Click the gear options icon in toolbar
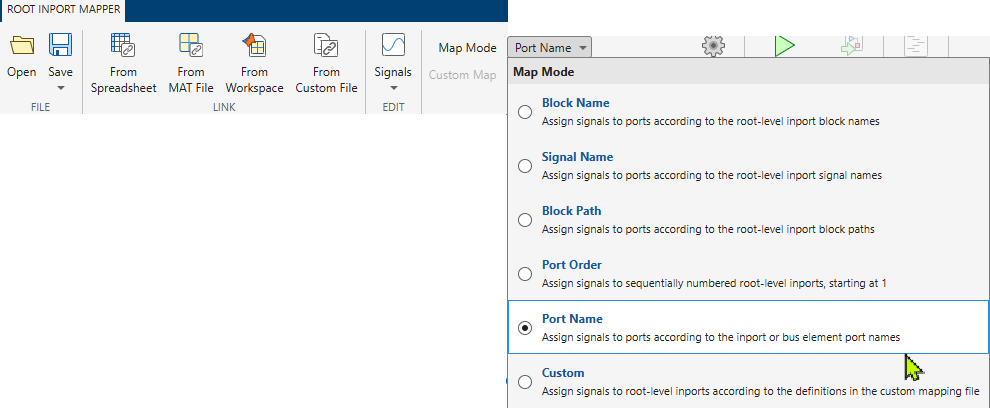Viewport: 990px width, 408px height. [713, 46]
